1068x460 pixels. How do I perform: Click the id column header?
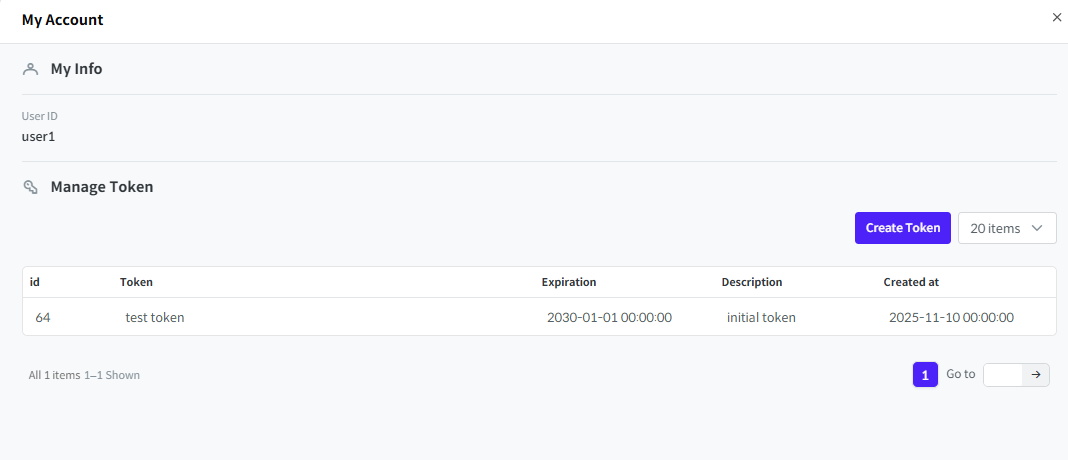pyautogui.click(x=35, y=282)
